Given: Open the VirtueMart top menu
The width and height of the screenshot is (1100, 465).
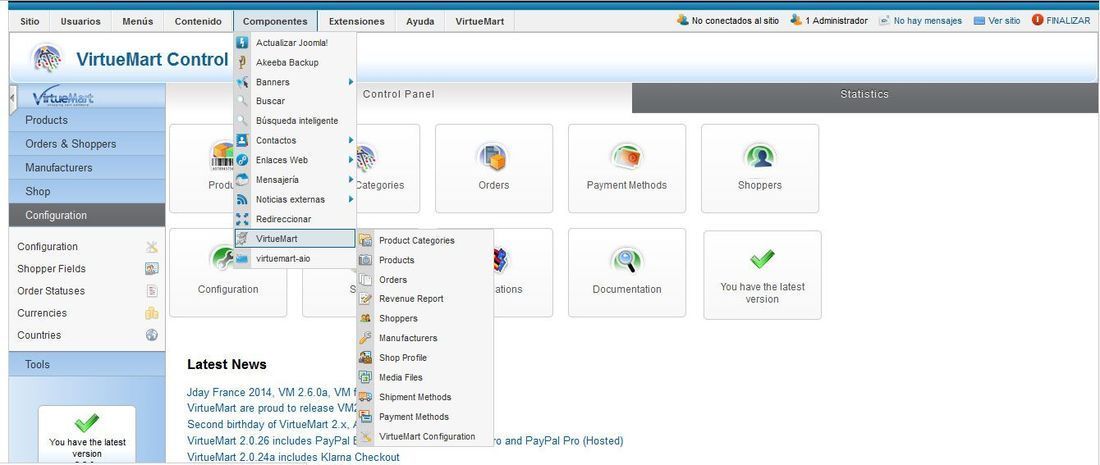Looking at the screenshot, I should (479, 22).
